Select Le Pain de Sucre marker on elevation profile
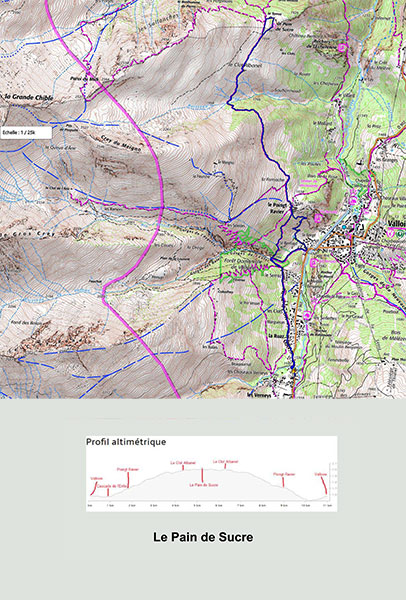 pos(204,484)
